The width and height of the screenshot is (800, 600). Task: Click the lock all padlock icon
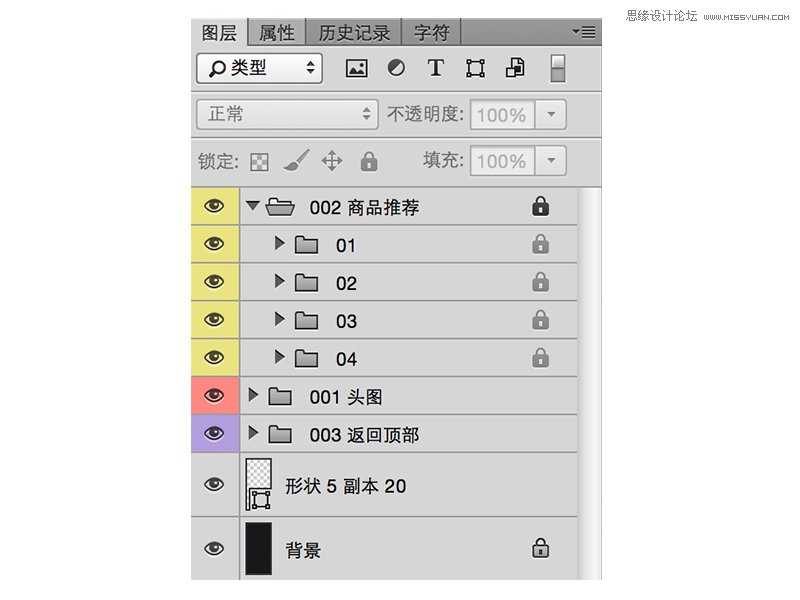pos(369,161)
